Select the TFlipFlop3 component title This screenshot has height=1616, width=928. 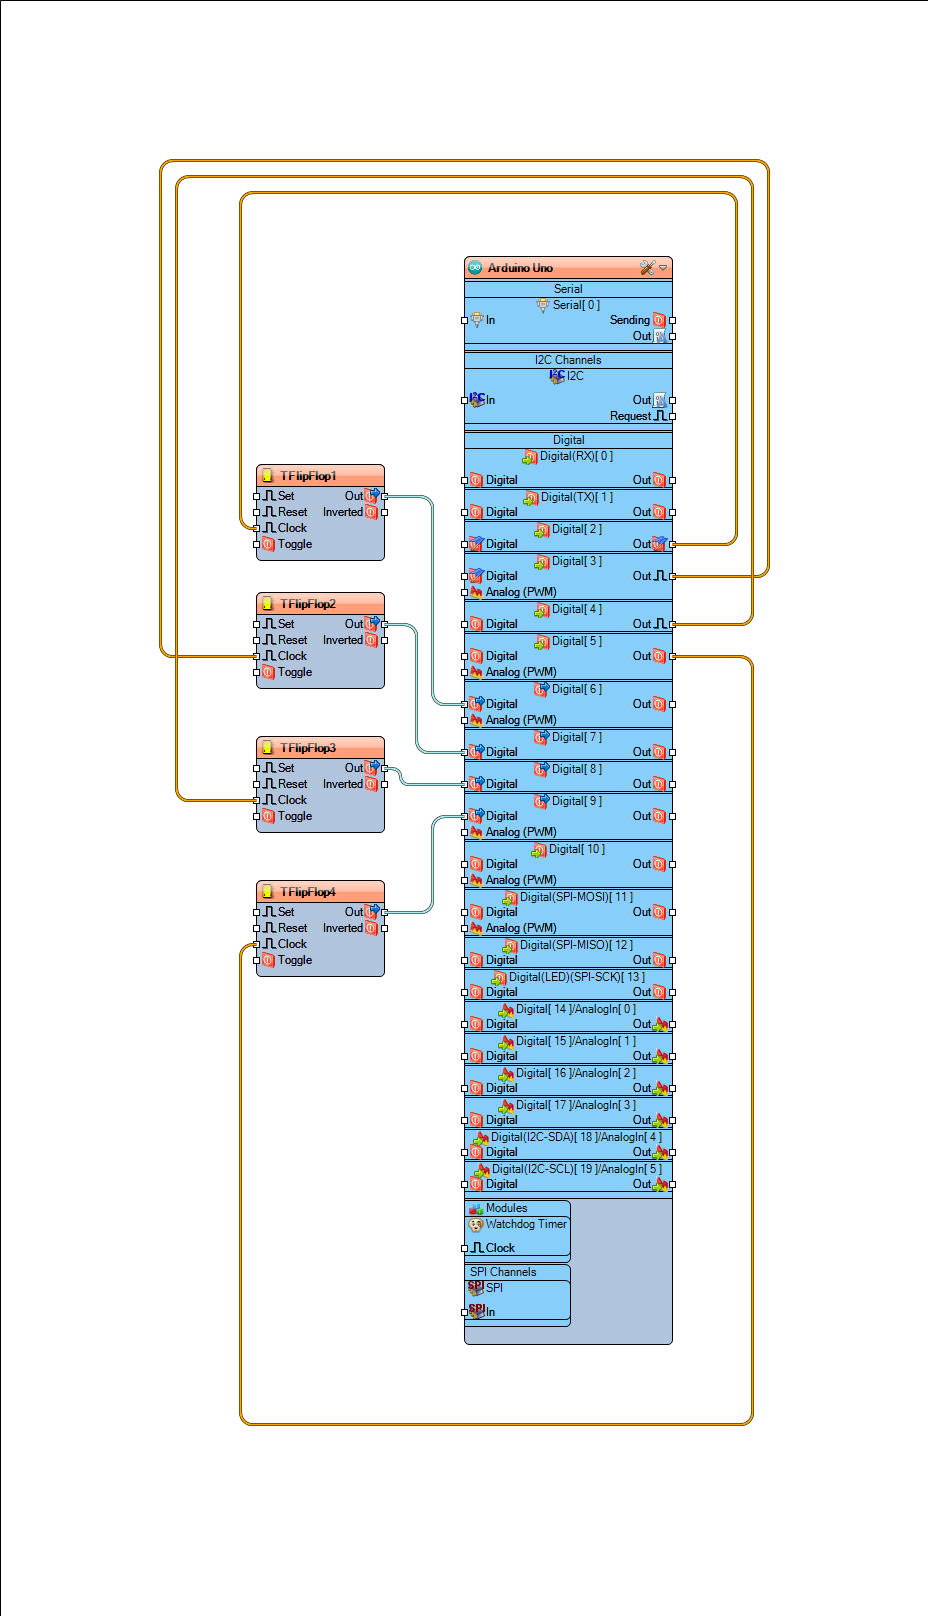pyautogui.click(x=308, y=748)
